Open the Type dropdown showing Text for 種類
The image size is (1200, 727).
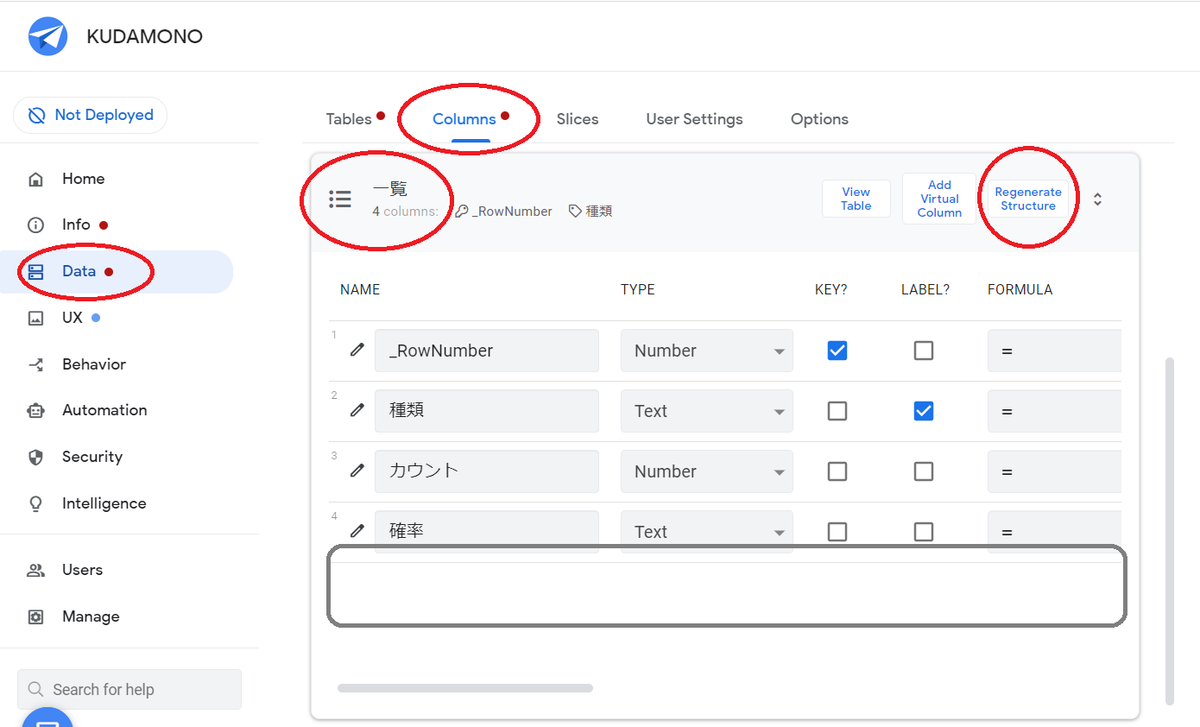tap(707, 410)
